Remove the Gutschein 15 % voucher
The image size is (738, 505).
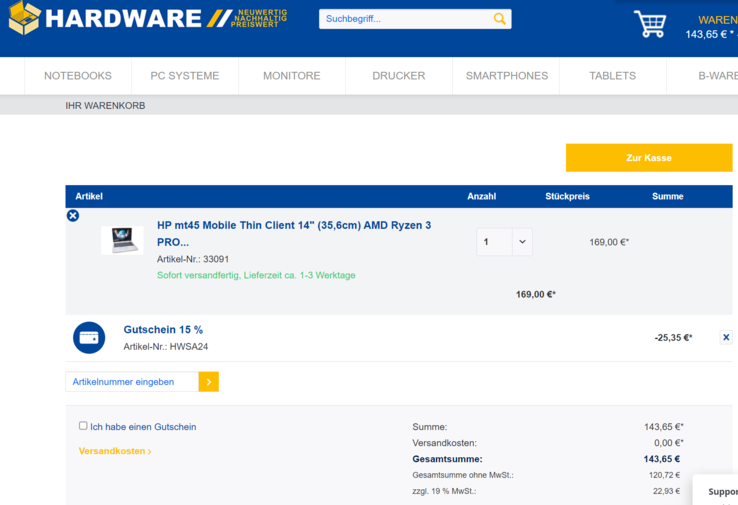726,337
